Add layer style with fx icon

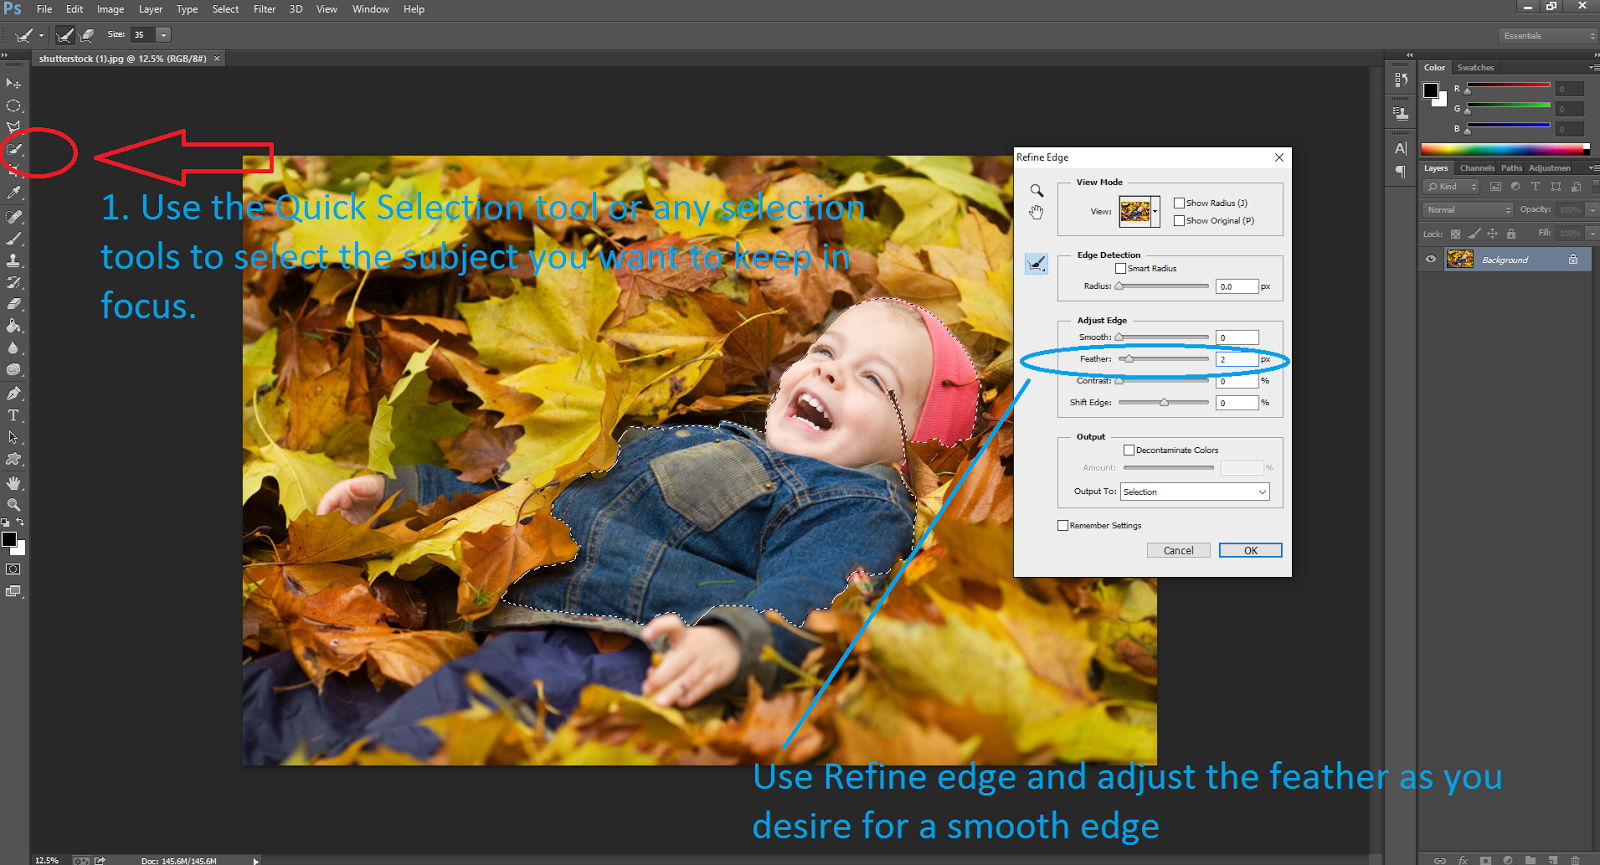1462,859
